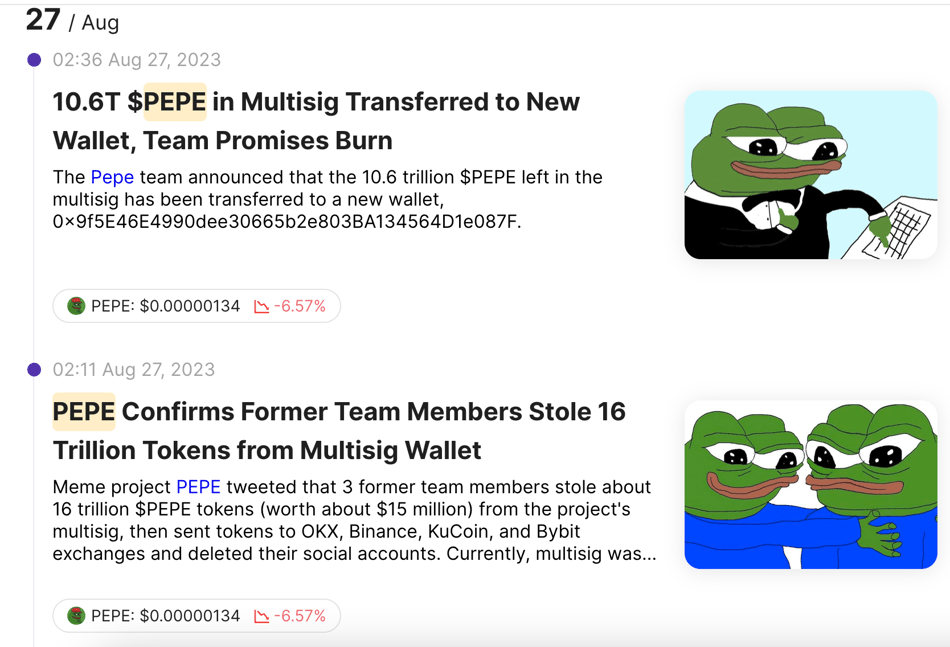Click the -6.57% change in second price pill

click(300, 616)
